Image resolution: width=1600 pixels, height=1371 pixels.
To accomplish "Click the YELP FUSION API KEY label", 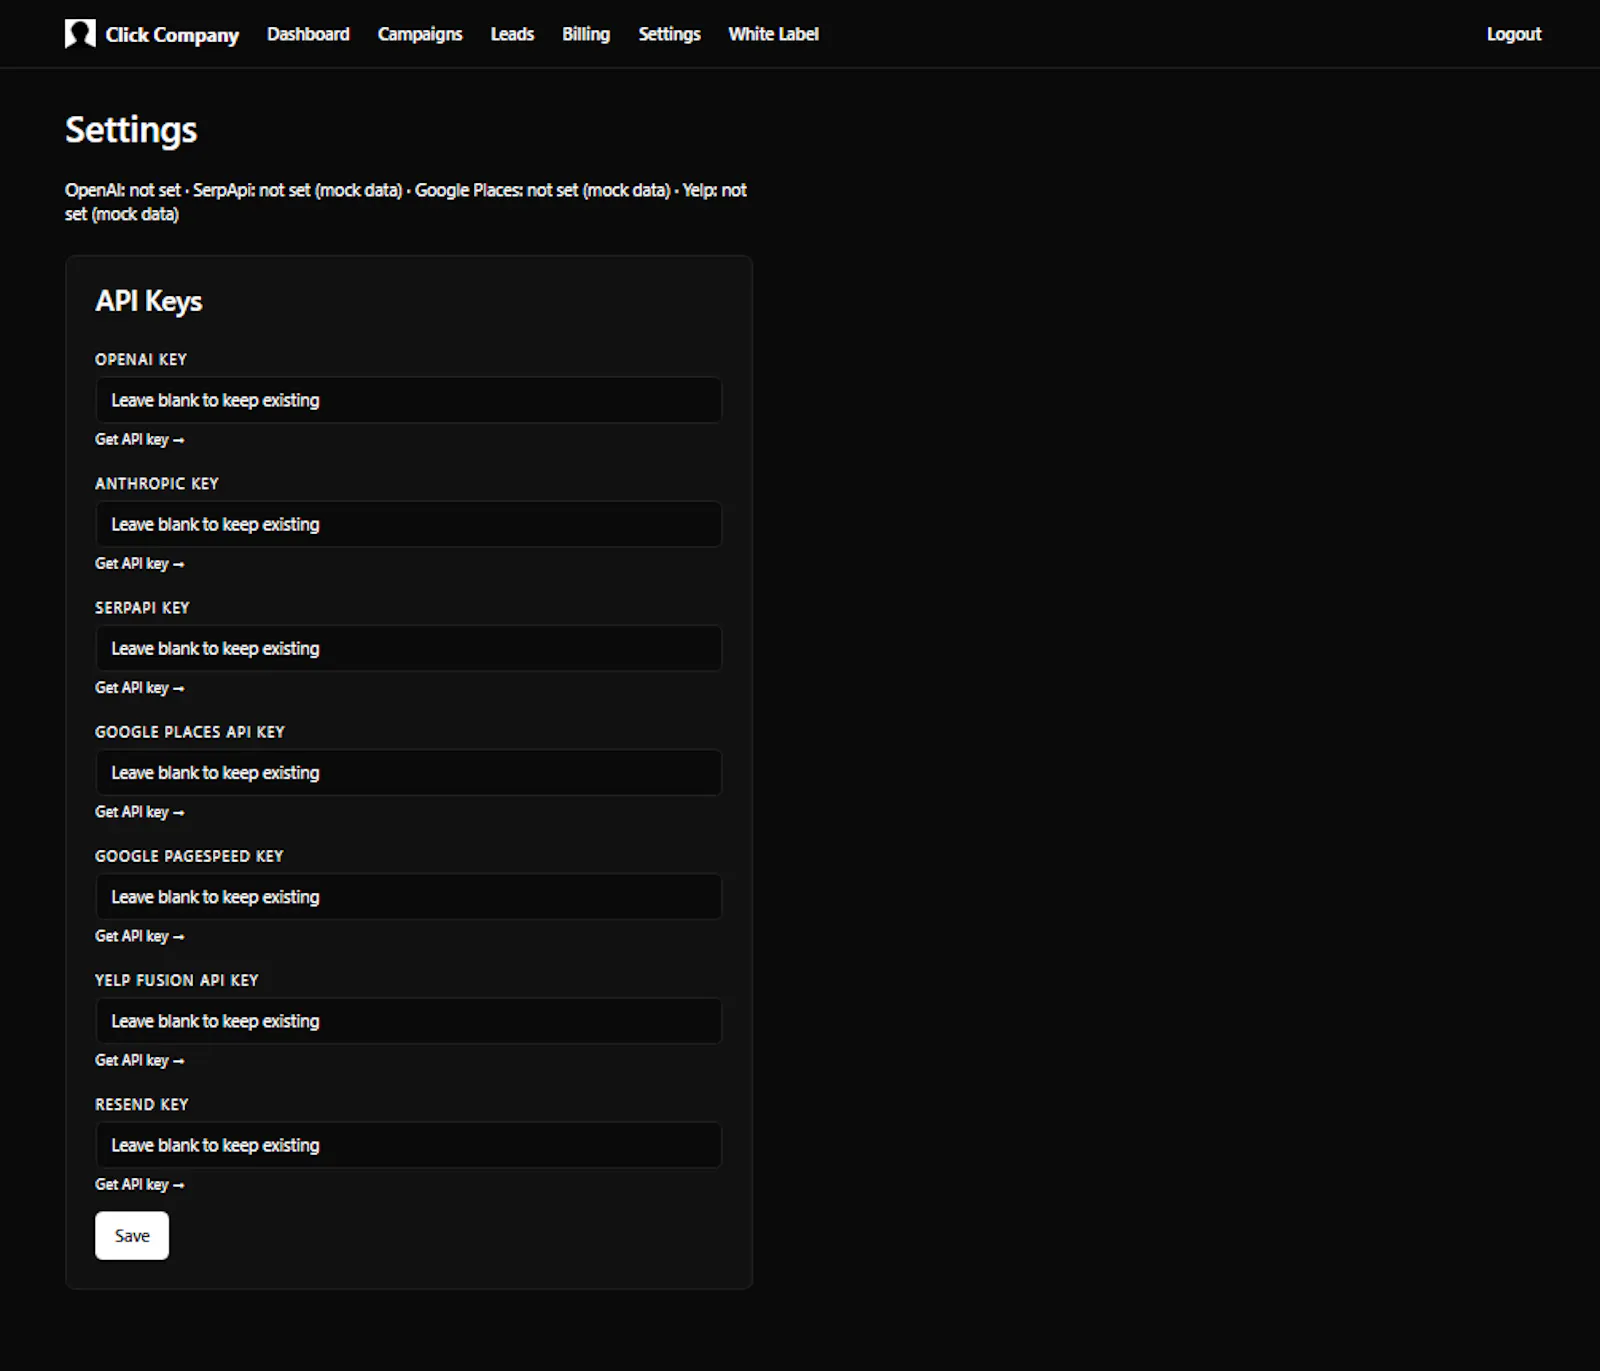I will coord(177,979).
